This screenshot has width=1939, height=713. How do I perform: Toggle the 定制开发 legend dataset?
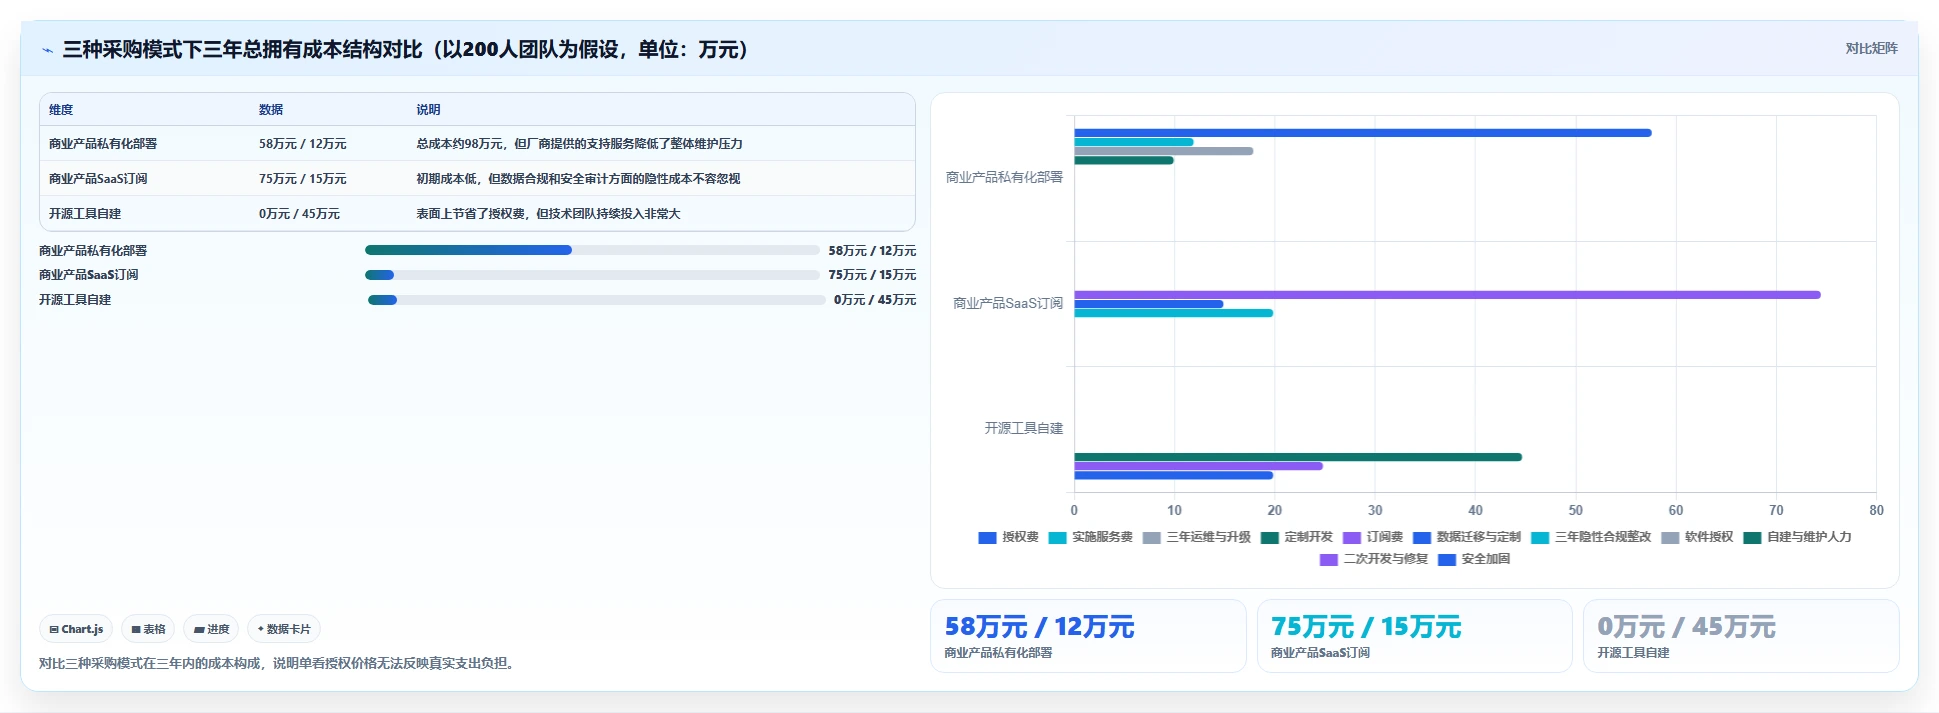pyautogui.click(x=1296, y=537)
